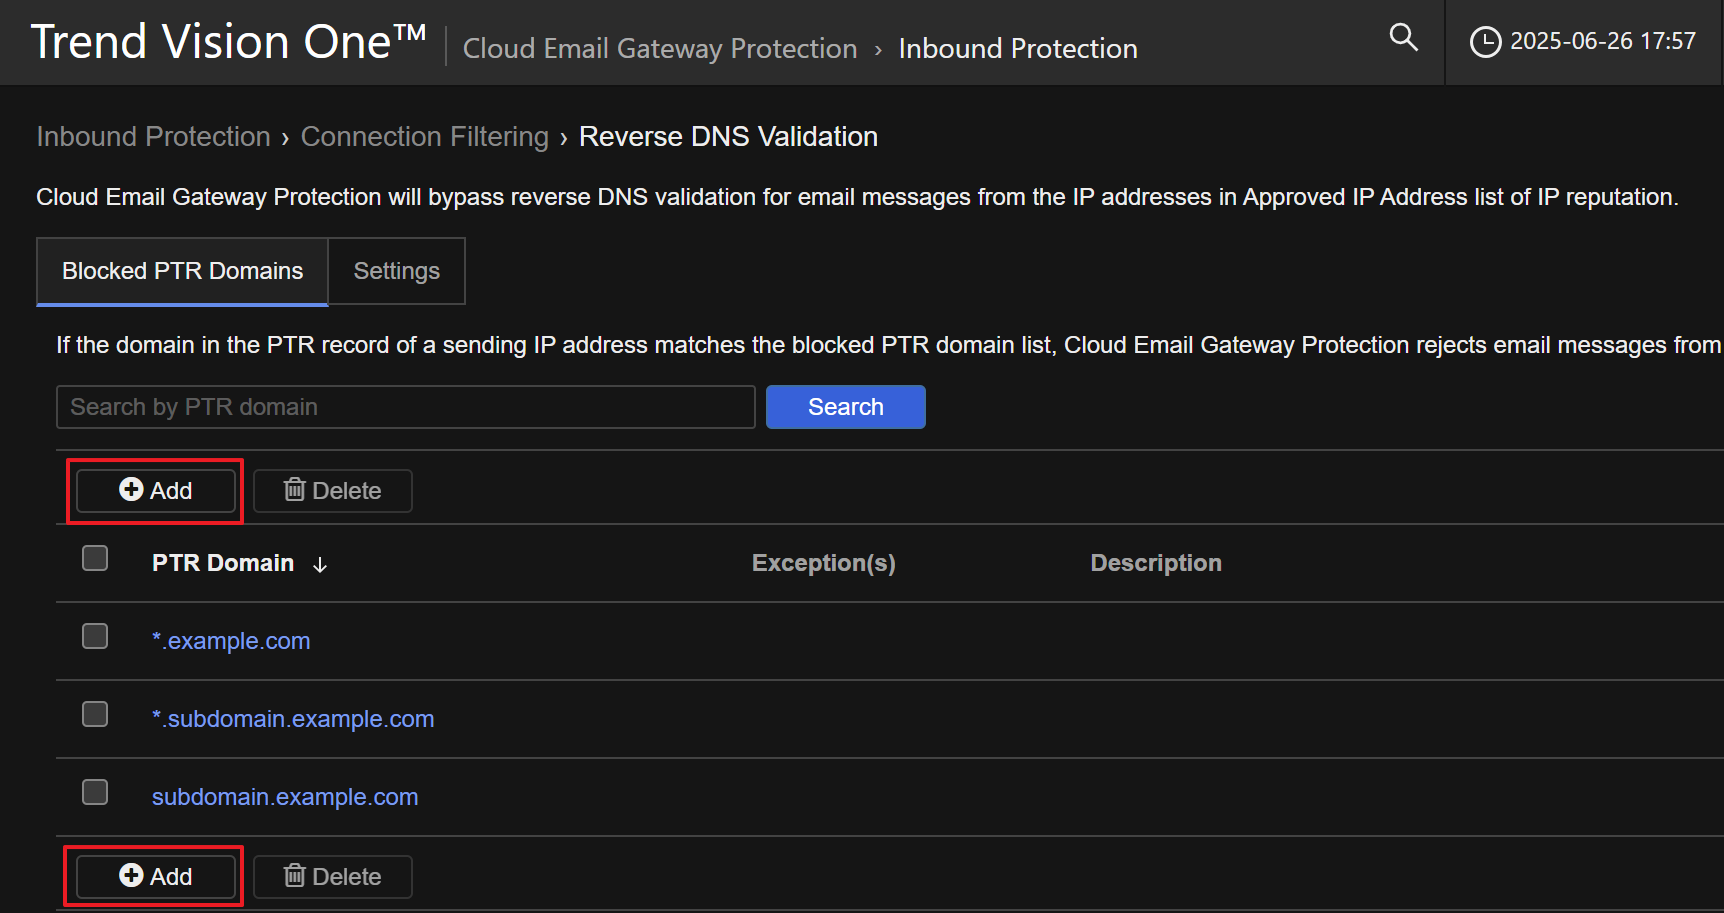
Task: Click the Trend Vision One logo title
Action: click(x=228, y=42)
